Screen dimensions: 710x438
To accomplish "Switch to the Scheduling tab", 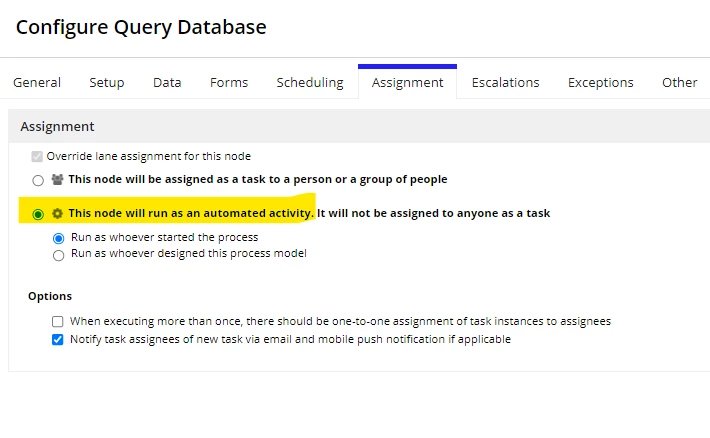I will point(310,82).
